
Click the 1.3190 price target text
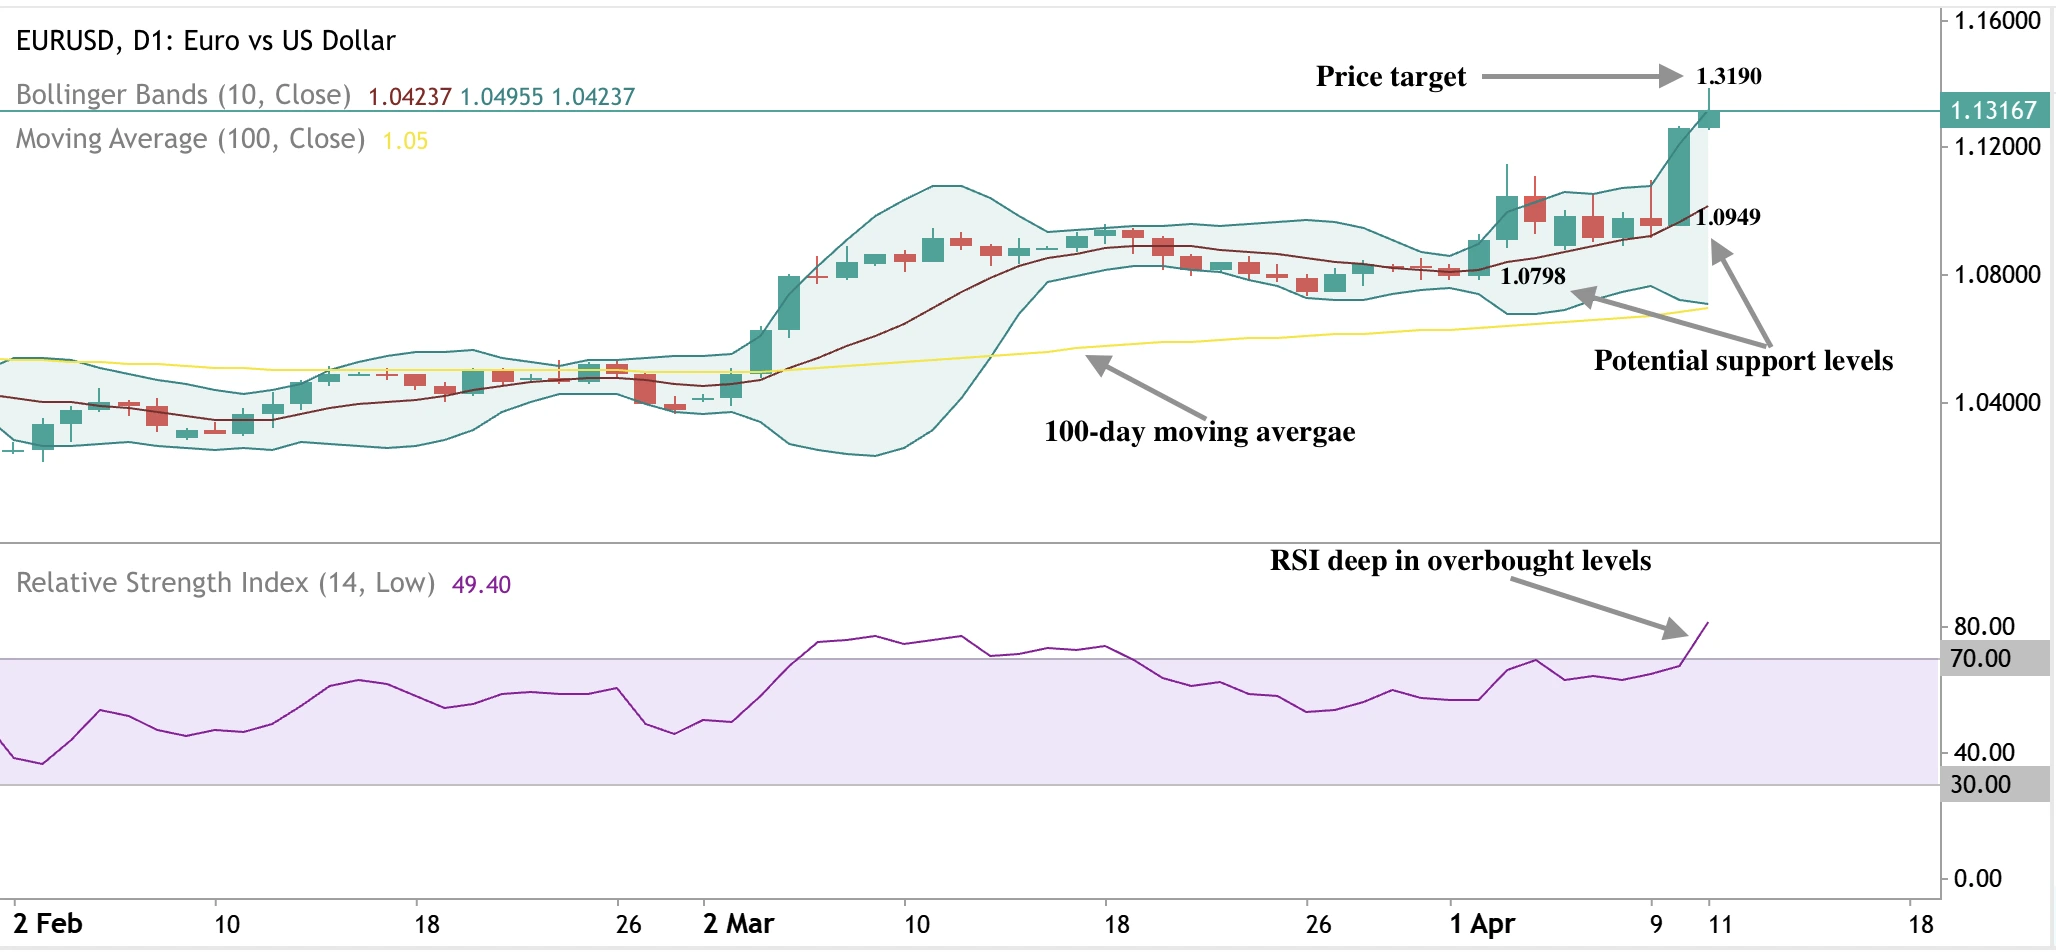[1731, 72]
